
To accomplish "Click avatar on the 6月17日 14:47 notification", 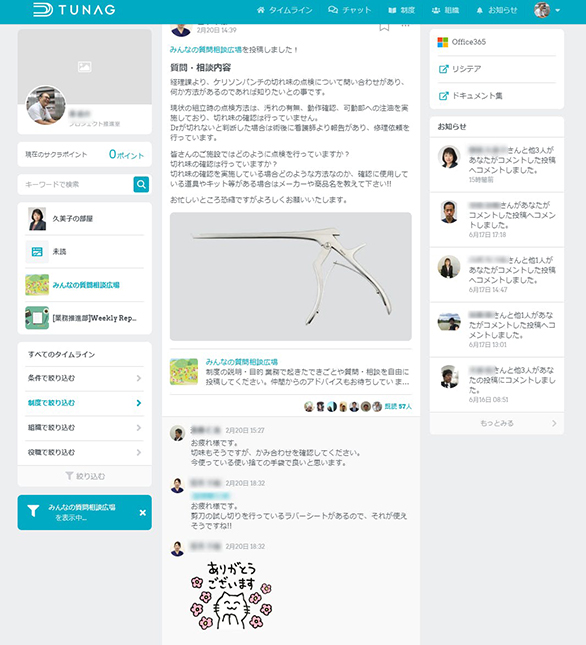I will tap(449, 267).
